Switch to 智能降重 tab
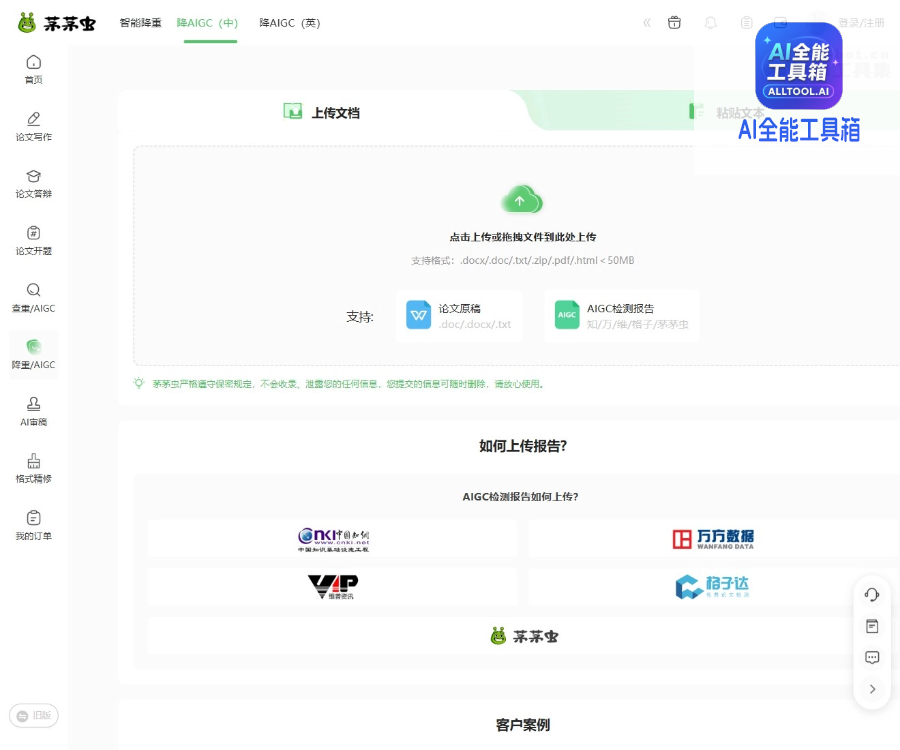Viewport: 900px width, 750px height. coord(141,23)
